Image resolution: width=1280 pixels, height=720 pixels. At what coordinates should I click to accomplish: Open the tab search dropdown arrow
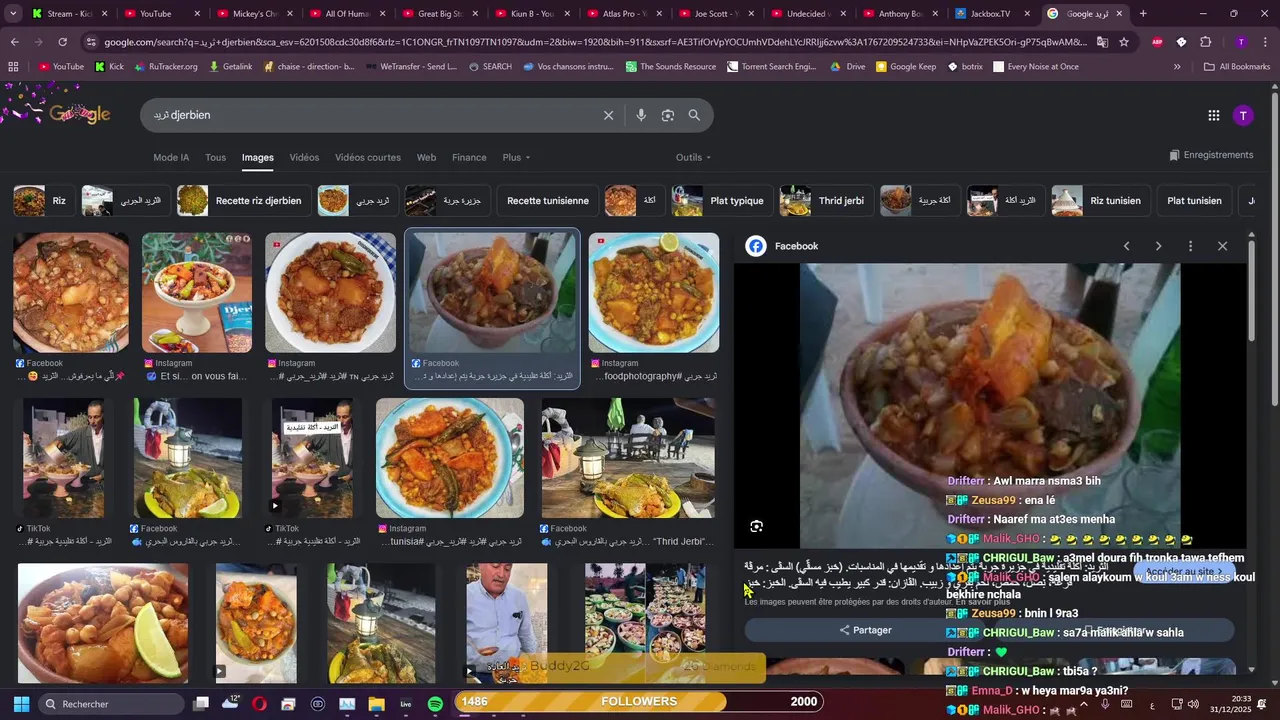pos(13,14)
